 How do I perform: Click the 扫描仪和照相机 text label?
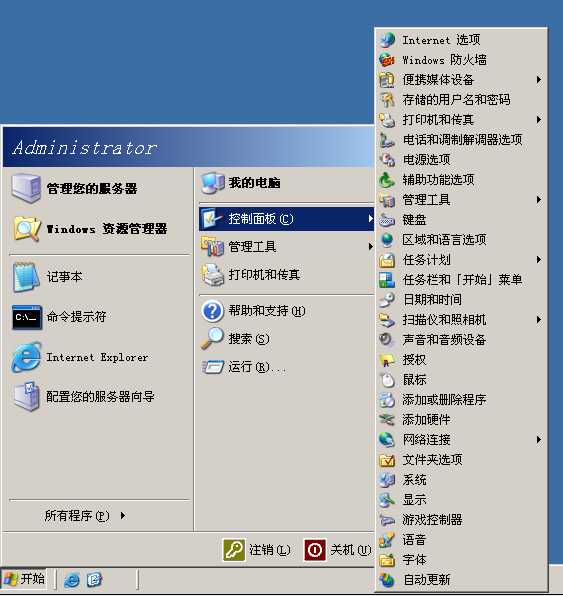tap(444, 320)
